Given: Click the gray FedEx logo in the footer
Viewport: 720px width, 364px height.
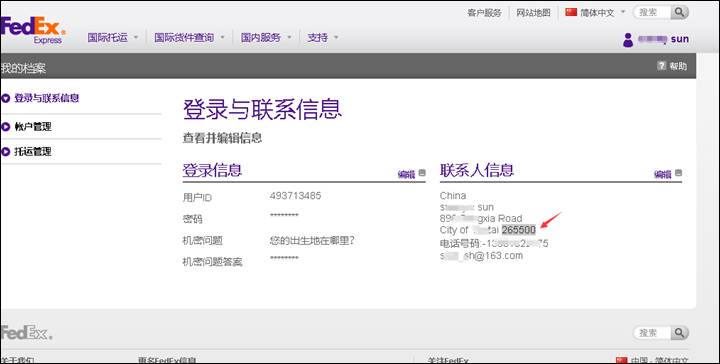Looking at the screenshot, I should point(27,332).
